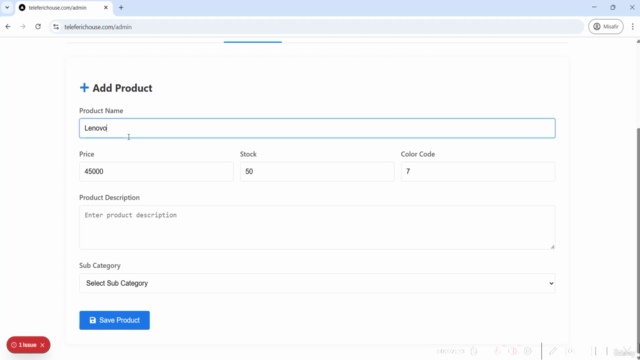Reload the admin page

(38, 27)
